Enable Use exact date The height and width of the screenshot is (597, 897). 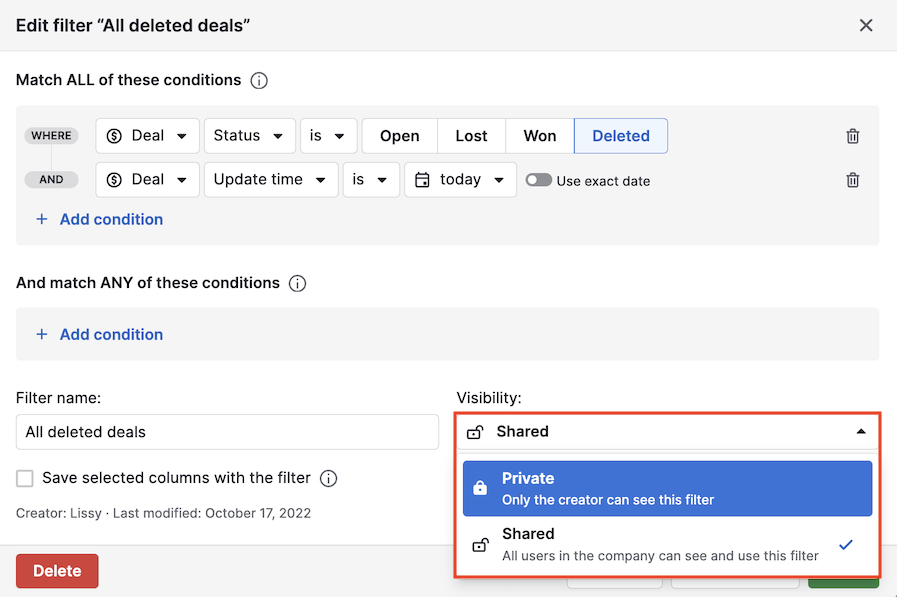(x=538, y=180)
